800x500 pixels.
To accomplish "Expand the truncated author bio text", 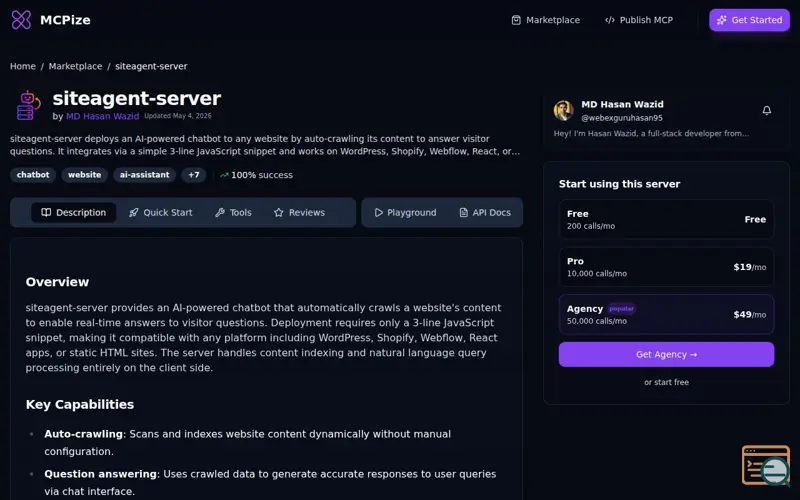I will click(x=652, y=134).
